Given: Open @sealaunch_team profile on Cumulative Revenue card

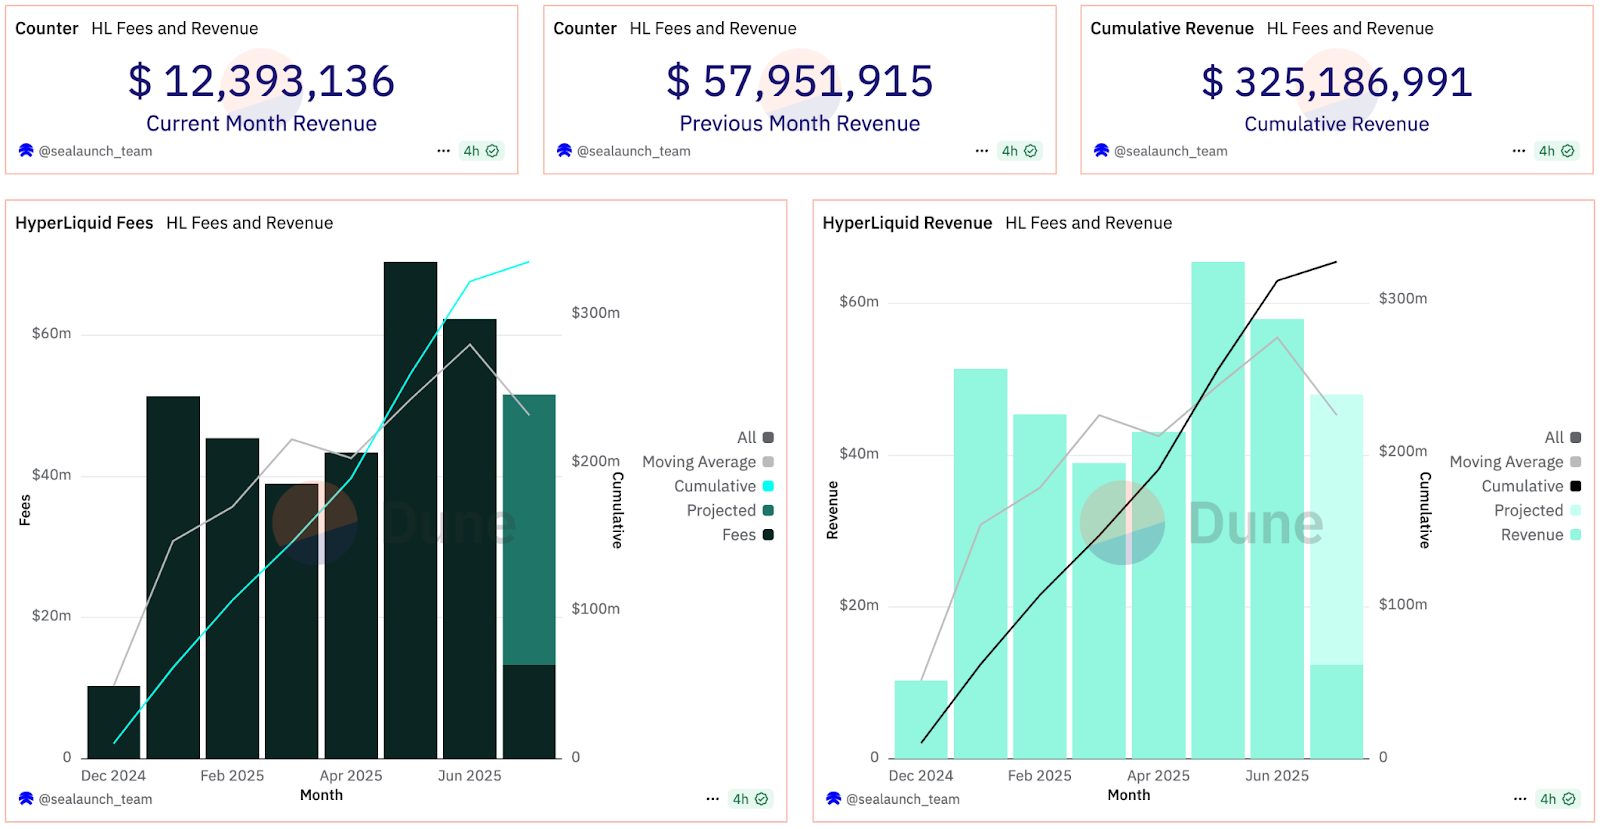Looking at the screenshot, I should pyautogui.click(x=1170, y=151).
